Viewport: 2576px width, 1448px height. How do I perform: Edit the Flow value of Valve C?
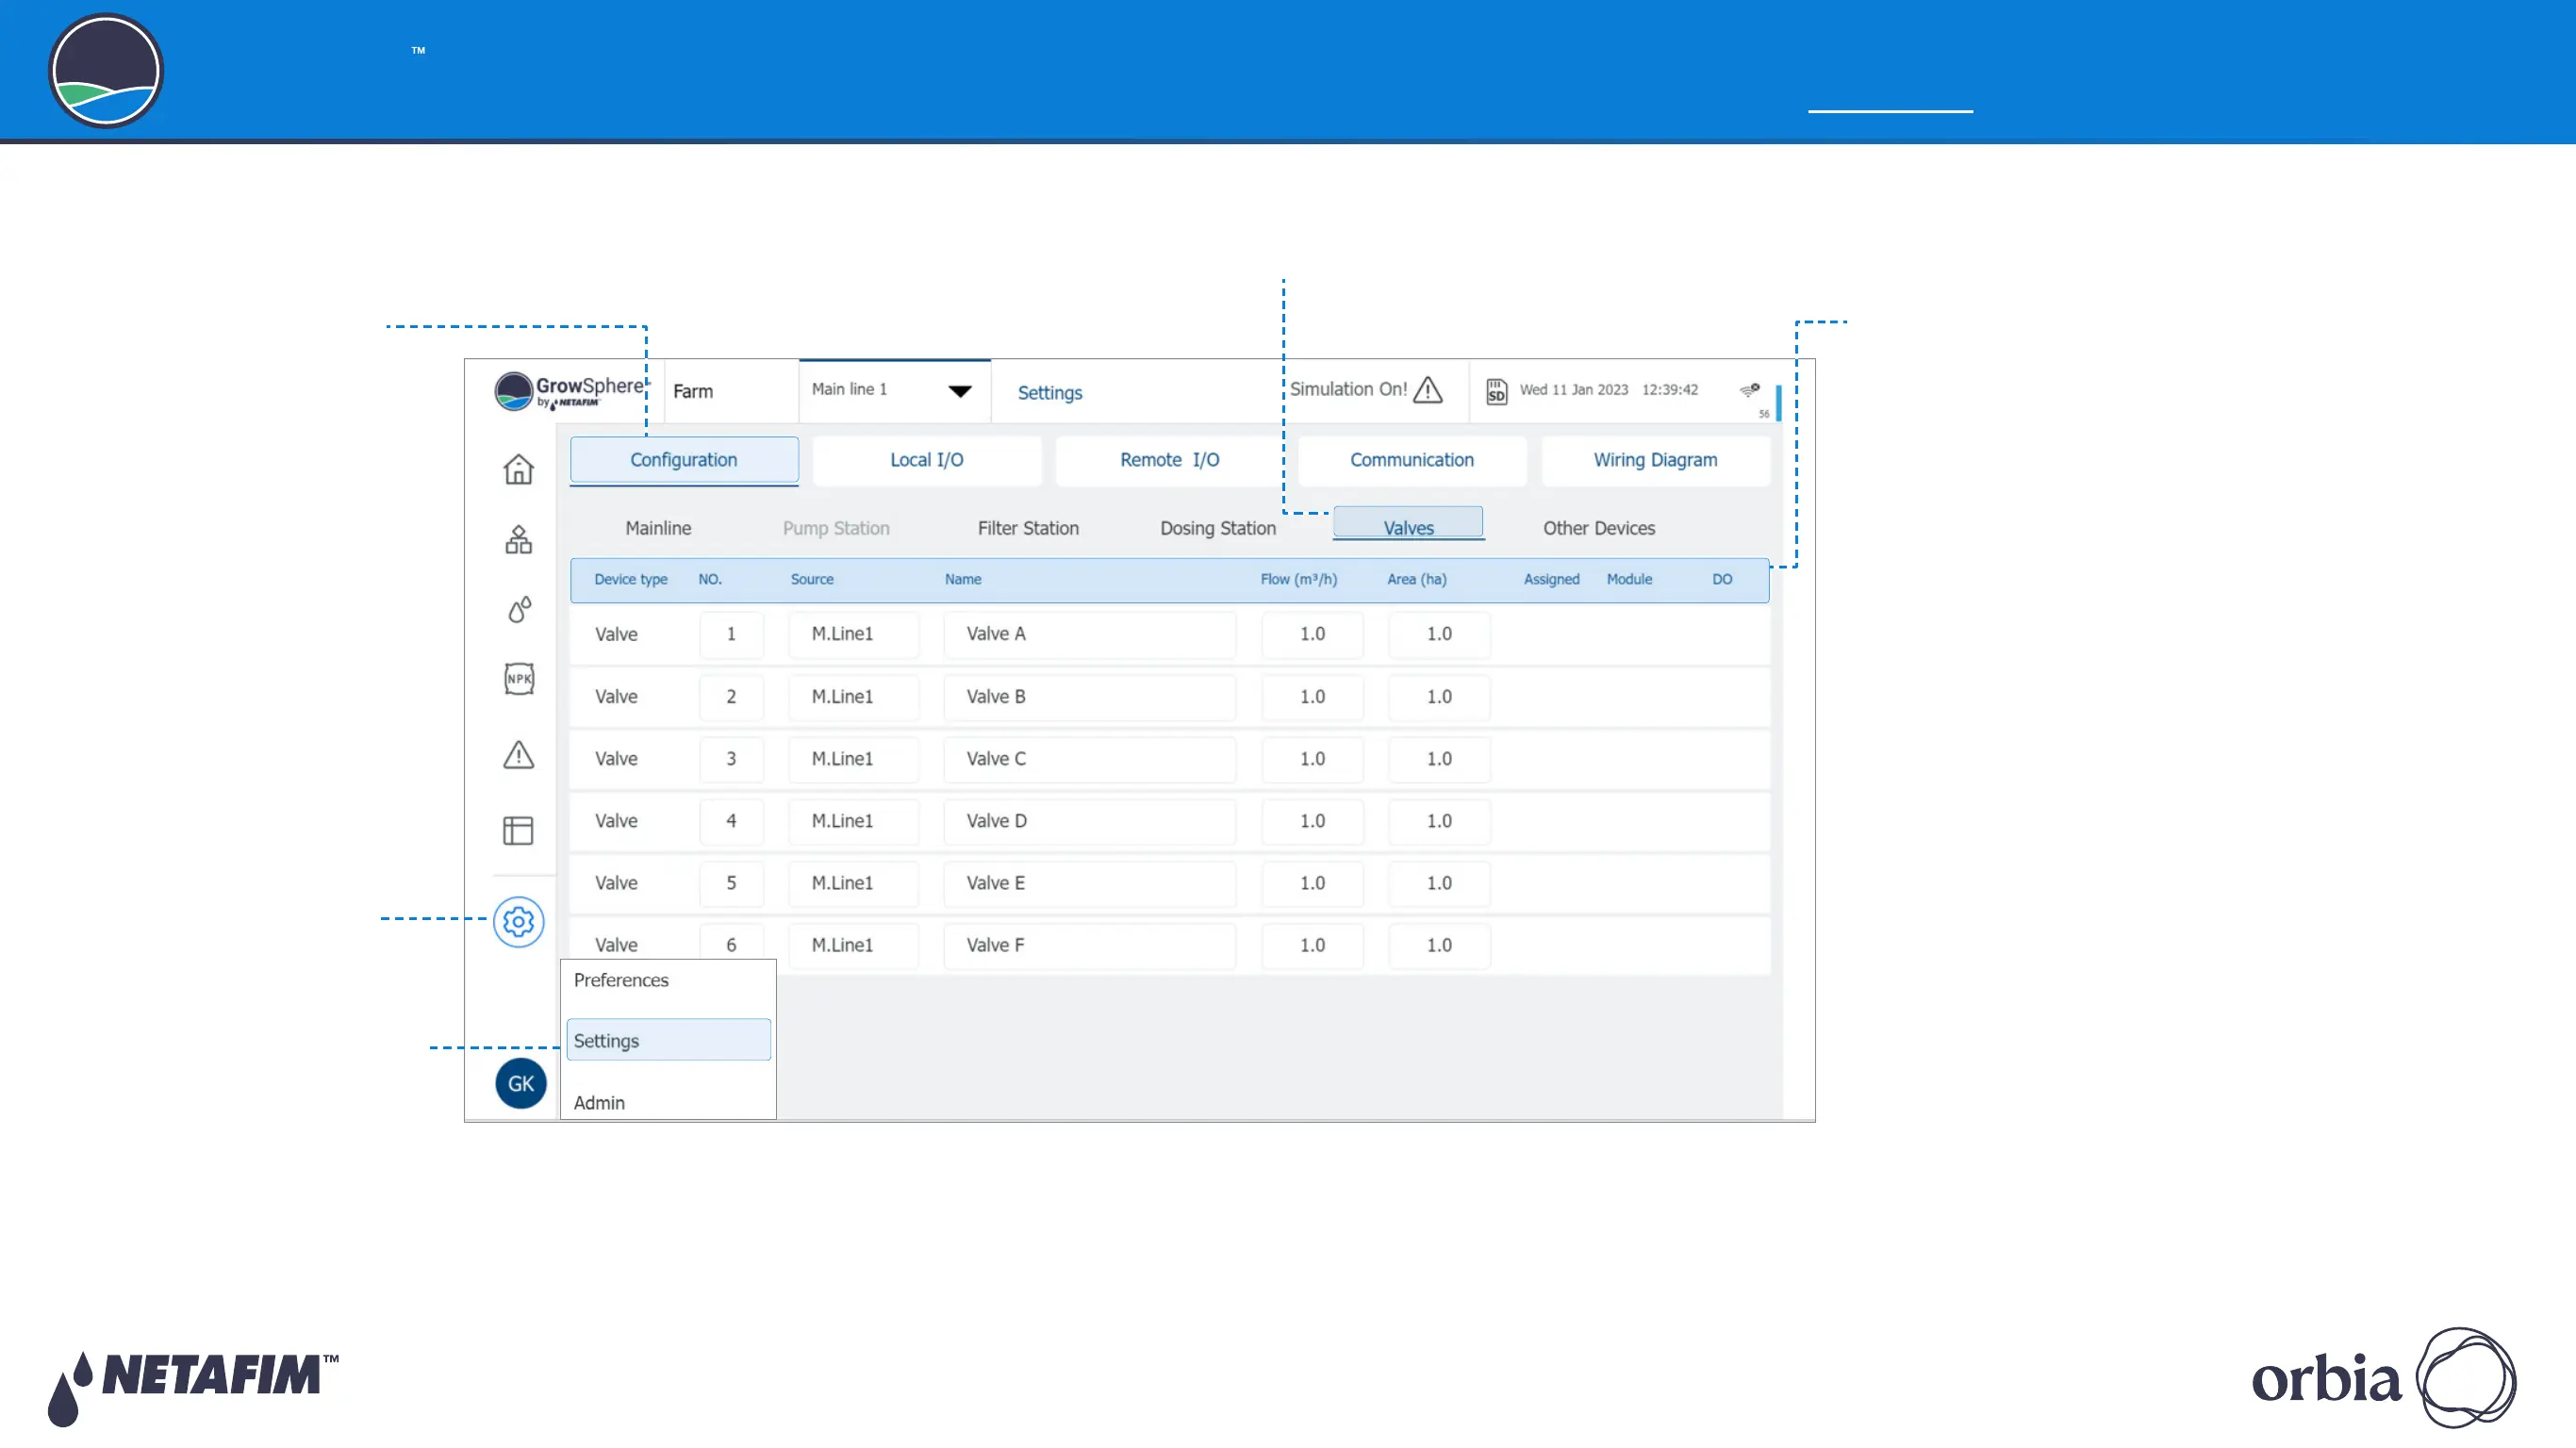tap(1312, 759)
